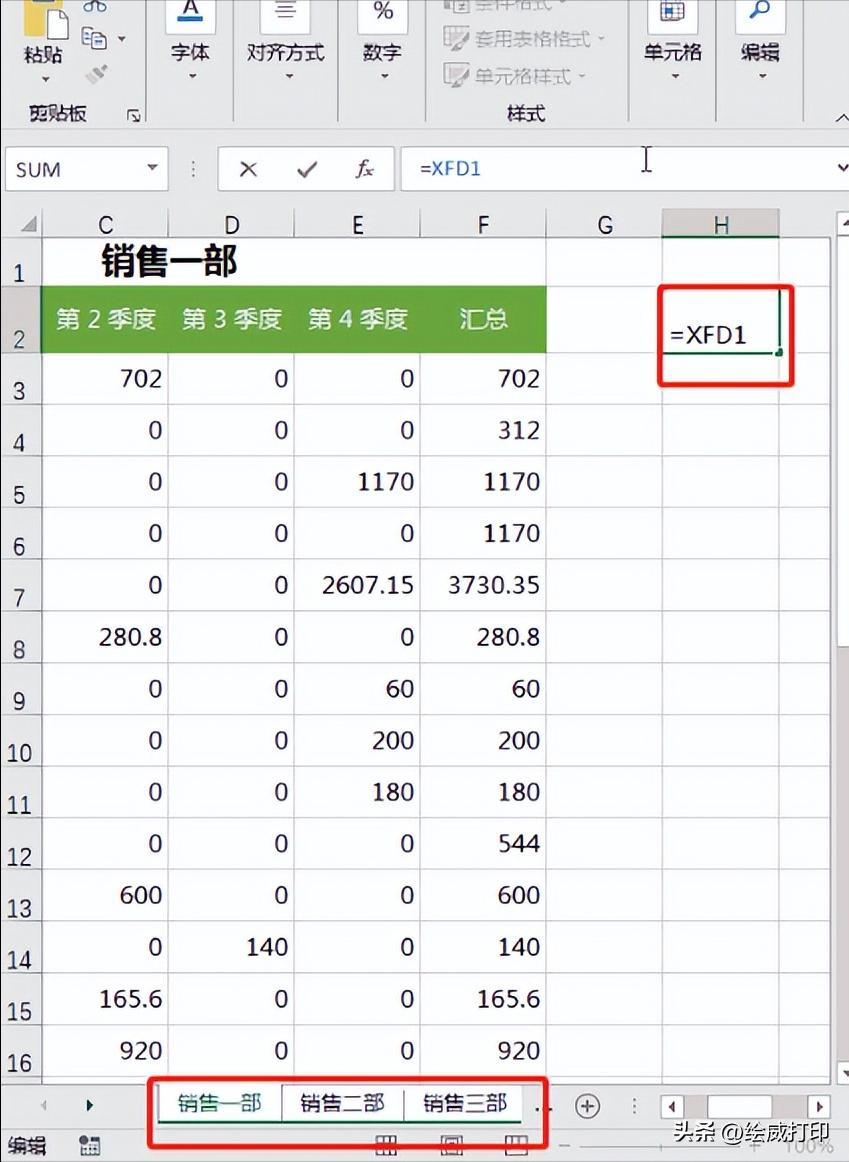
Task: Switch to the 销售二部 sheet tab
Action: [x=344, y=1103]
